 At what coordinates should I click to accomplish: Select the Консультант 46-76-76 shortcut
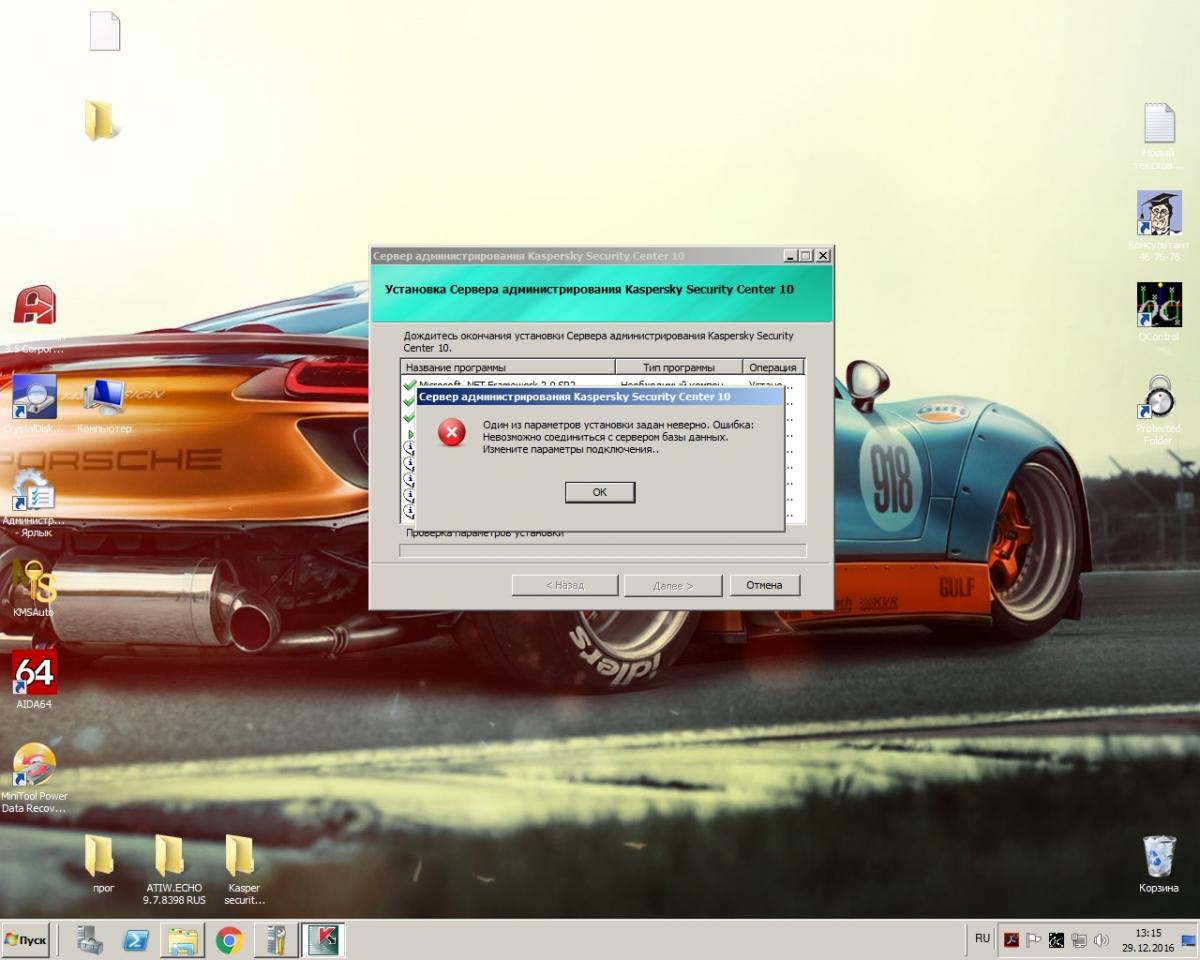point(1158,226)
